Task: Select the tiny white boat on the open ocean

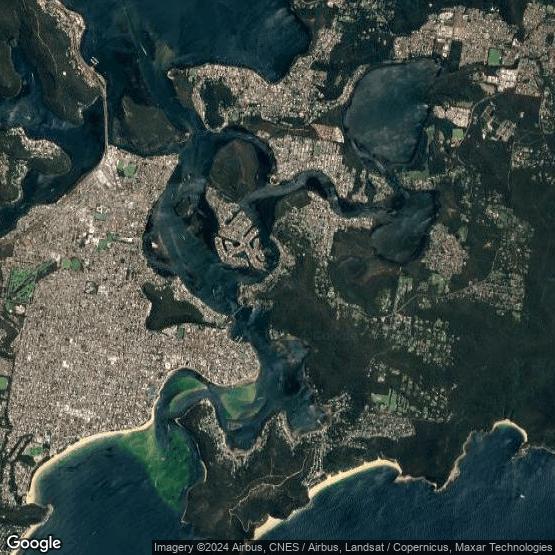Action: coord(522,496)
